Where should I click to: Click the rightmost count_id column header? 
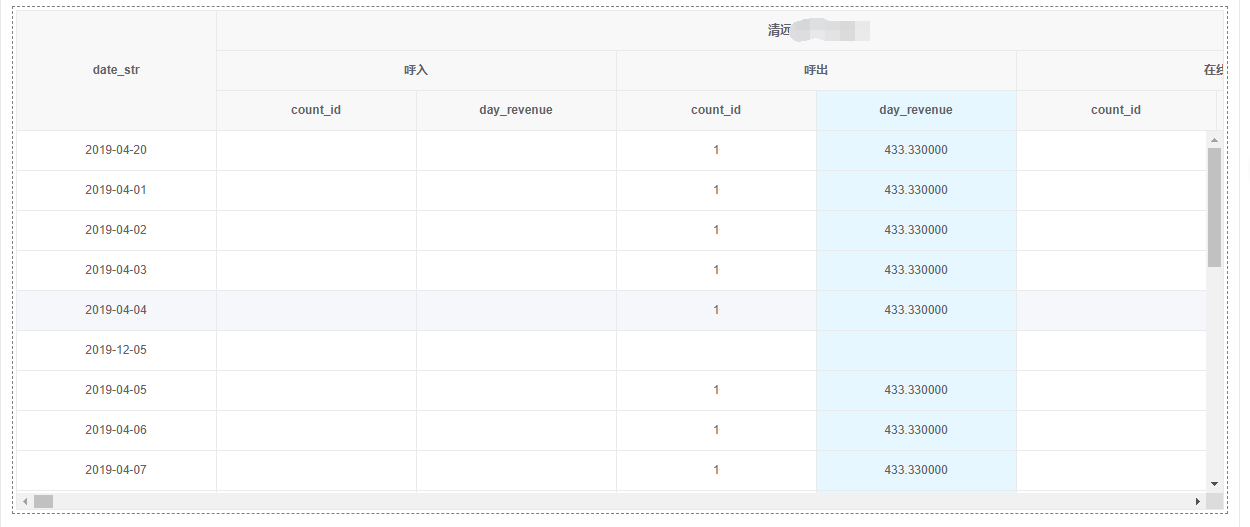click(x=1116, y=110)
